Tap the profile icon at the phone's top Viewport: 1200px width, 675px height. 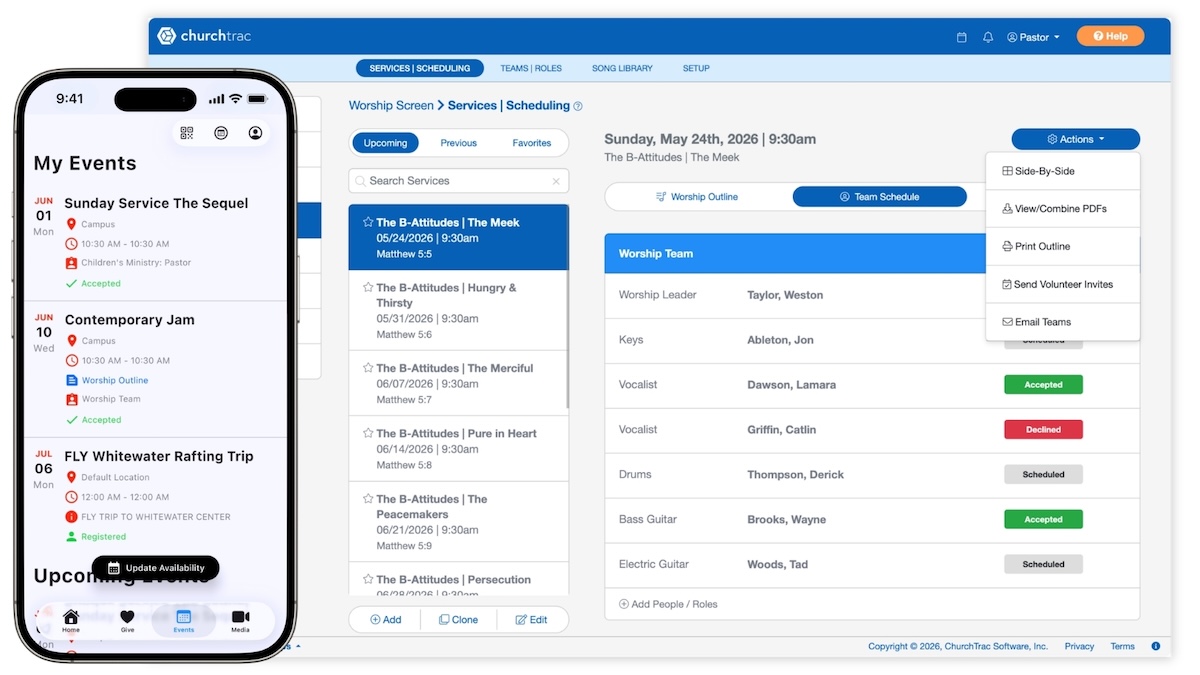pos(255,133)
